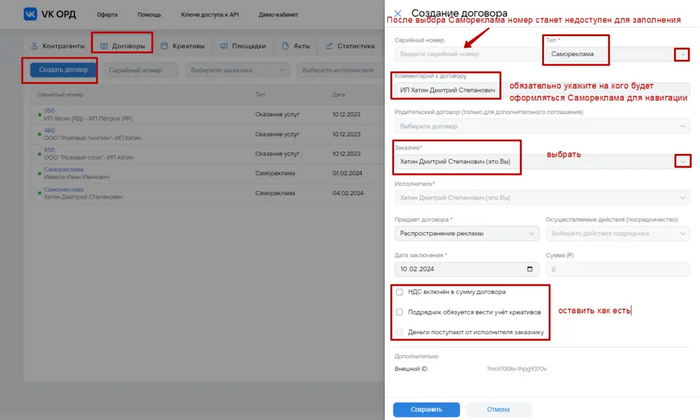Open the Оферта link in header
This screenshot has height=420, width=700.
tap(107, 15)
